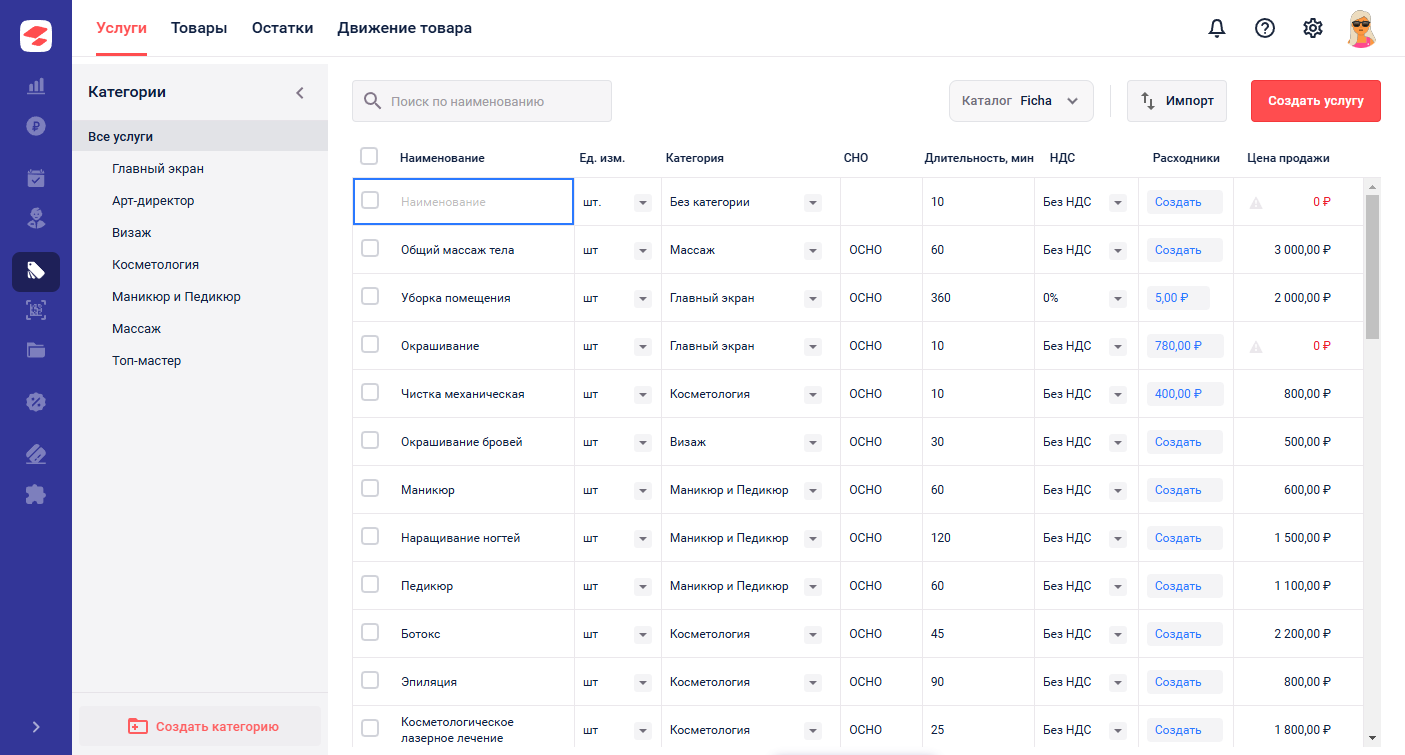The width and height of the screenshot is (1405, 755).
Task: Switch to the Движение товара tab
Action: (x=405, y=28)
